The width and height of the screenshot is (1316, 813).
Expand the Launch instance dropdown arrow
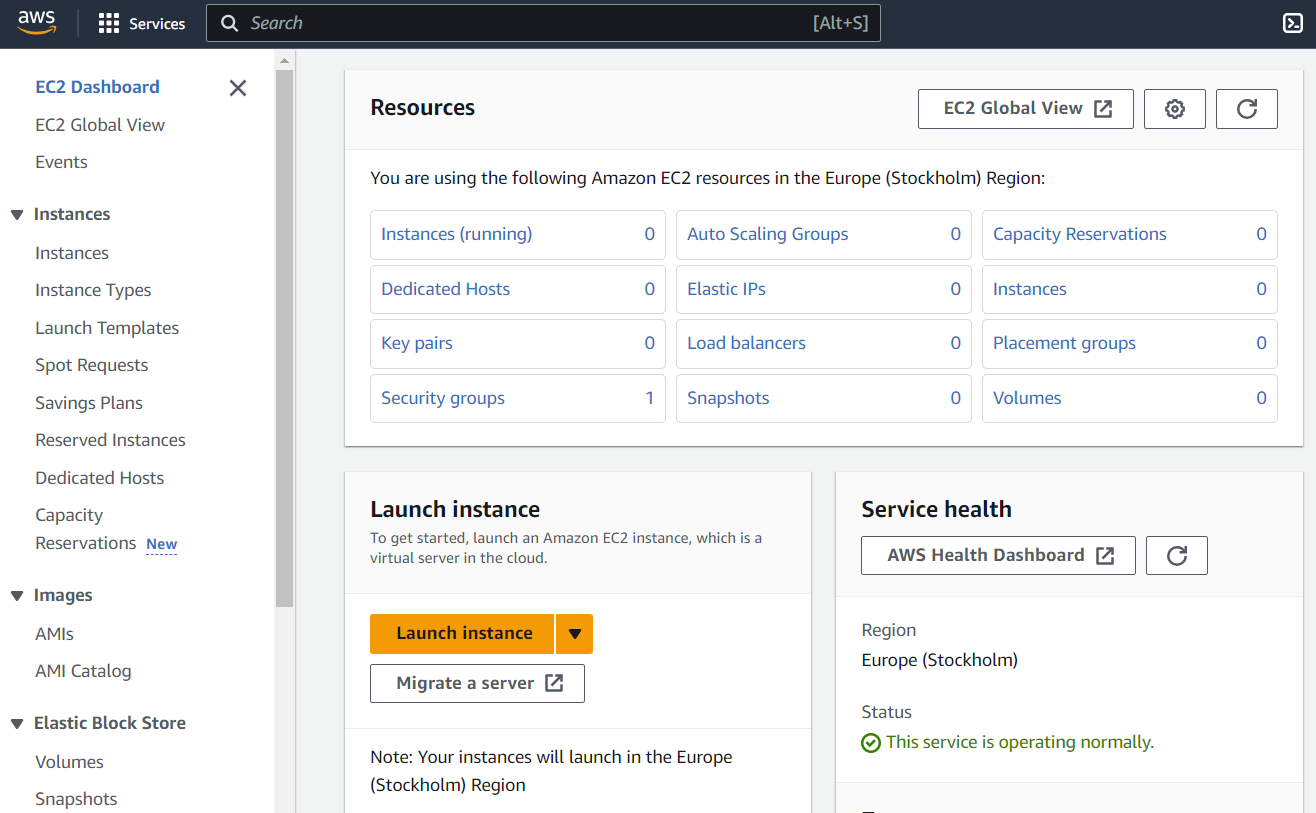(574, 634)
